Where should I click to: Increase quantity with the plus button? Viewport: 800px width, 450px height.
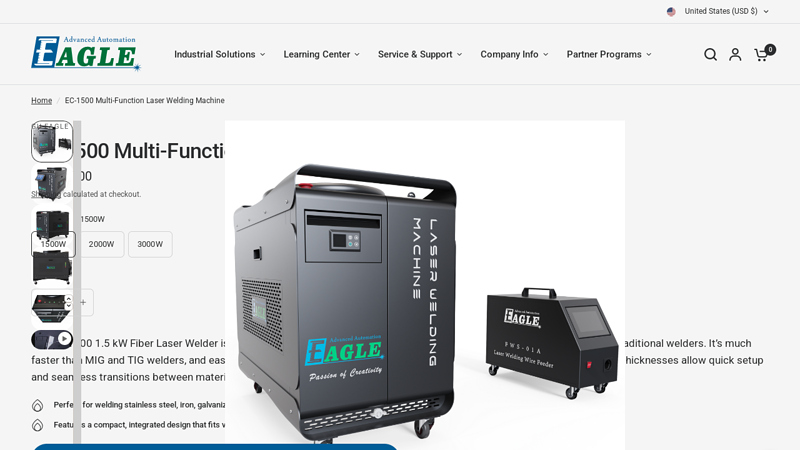tap(83, 303)
